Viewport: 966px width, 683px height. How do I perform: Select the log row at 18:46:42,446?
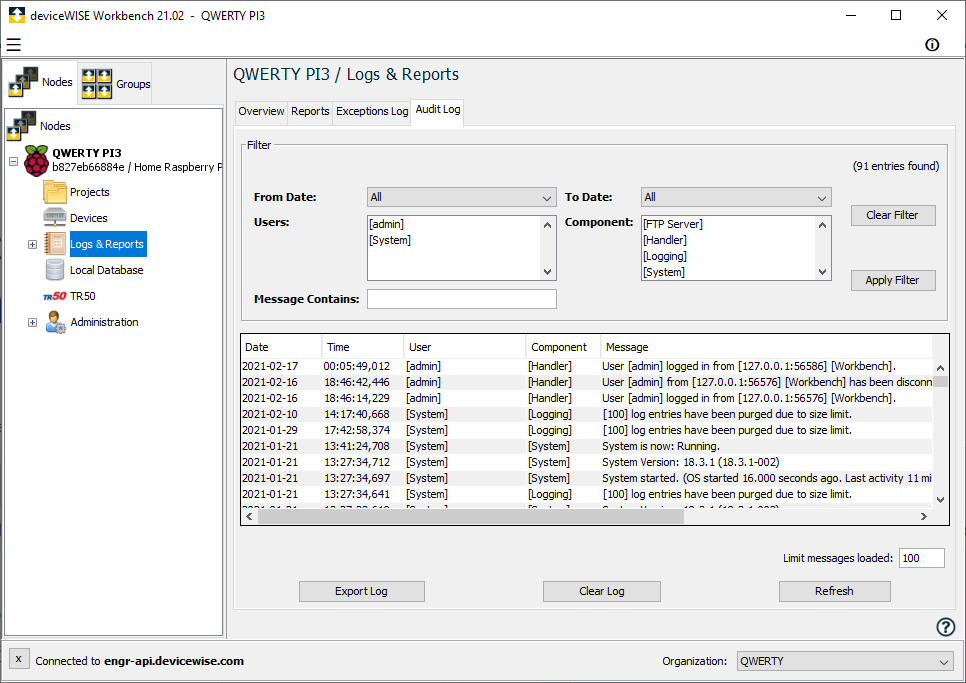click(x=586, y=382)
